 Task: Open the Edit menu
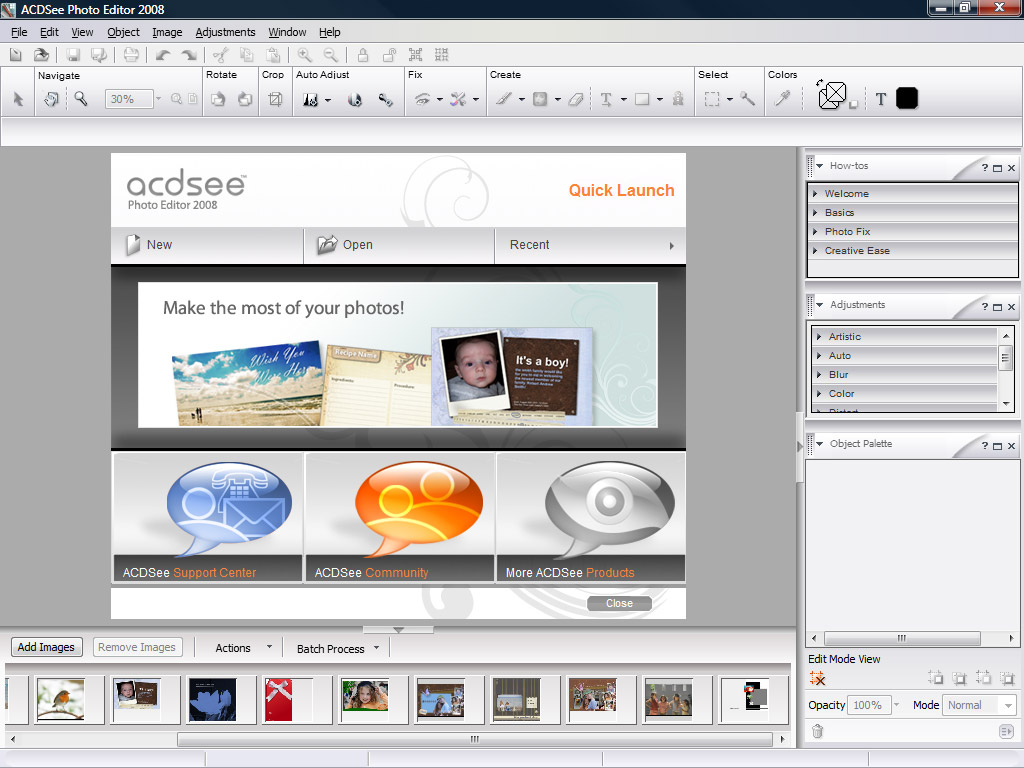[x=49, y=32]
